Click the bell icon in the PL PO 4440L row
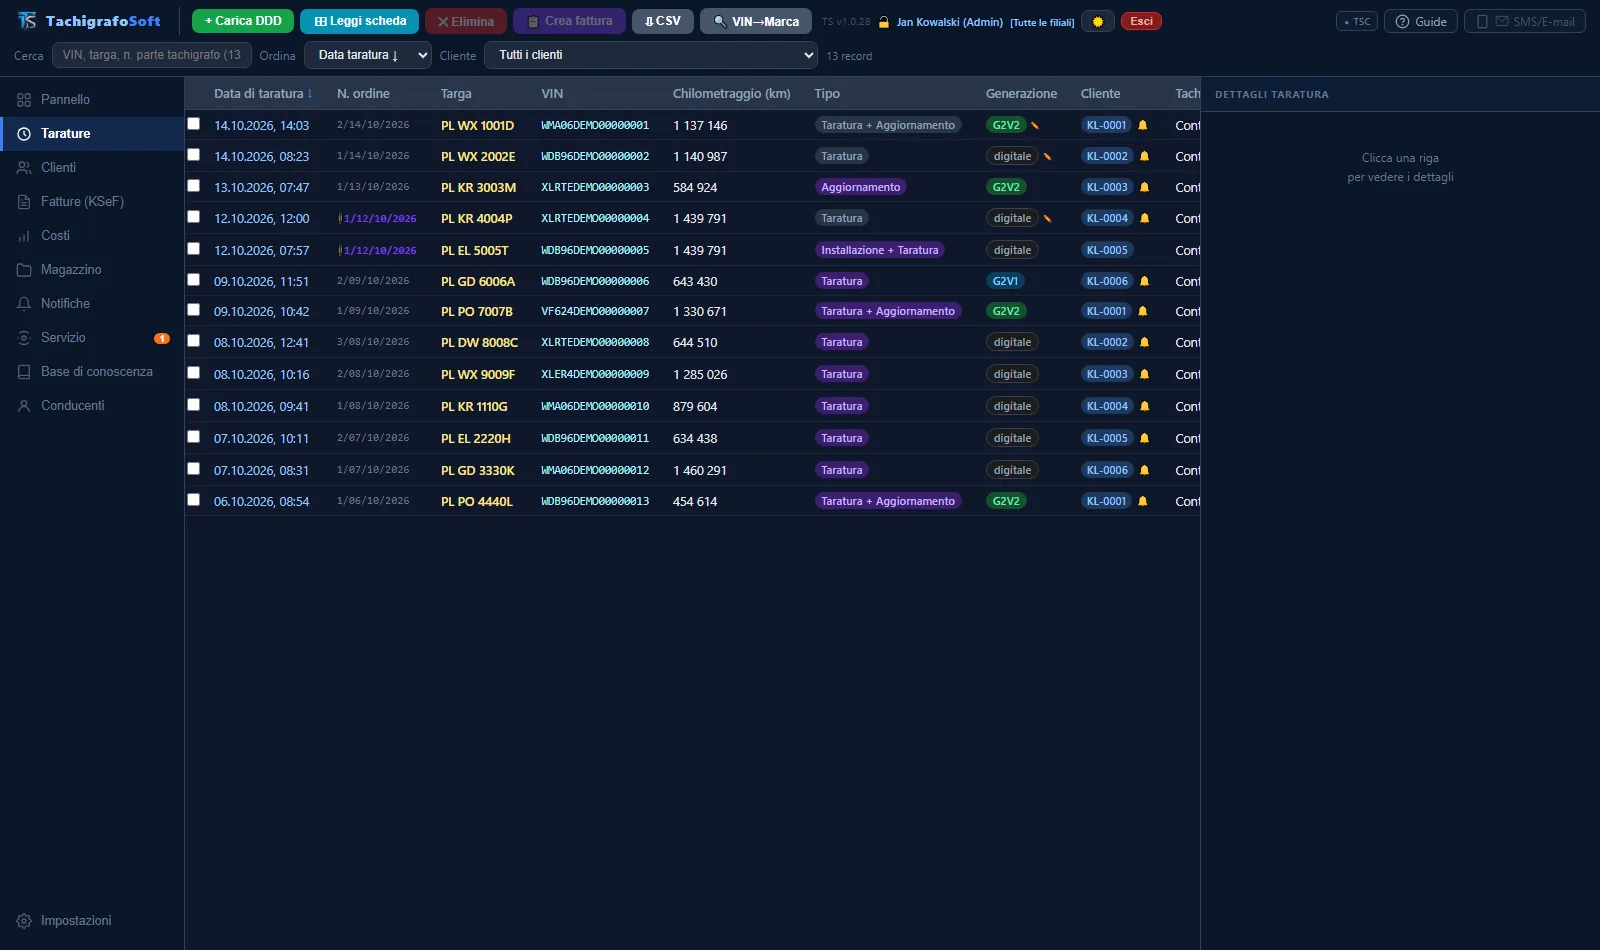 1143,501
